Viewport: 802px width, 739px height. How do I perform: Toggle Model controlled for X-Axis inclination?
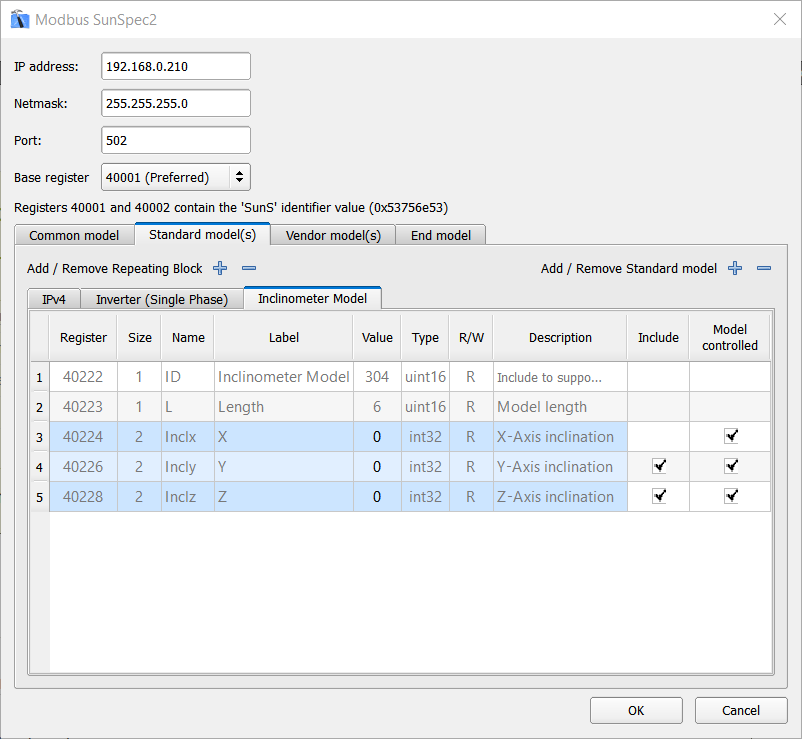(x=731, y=436)
